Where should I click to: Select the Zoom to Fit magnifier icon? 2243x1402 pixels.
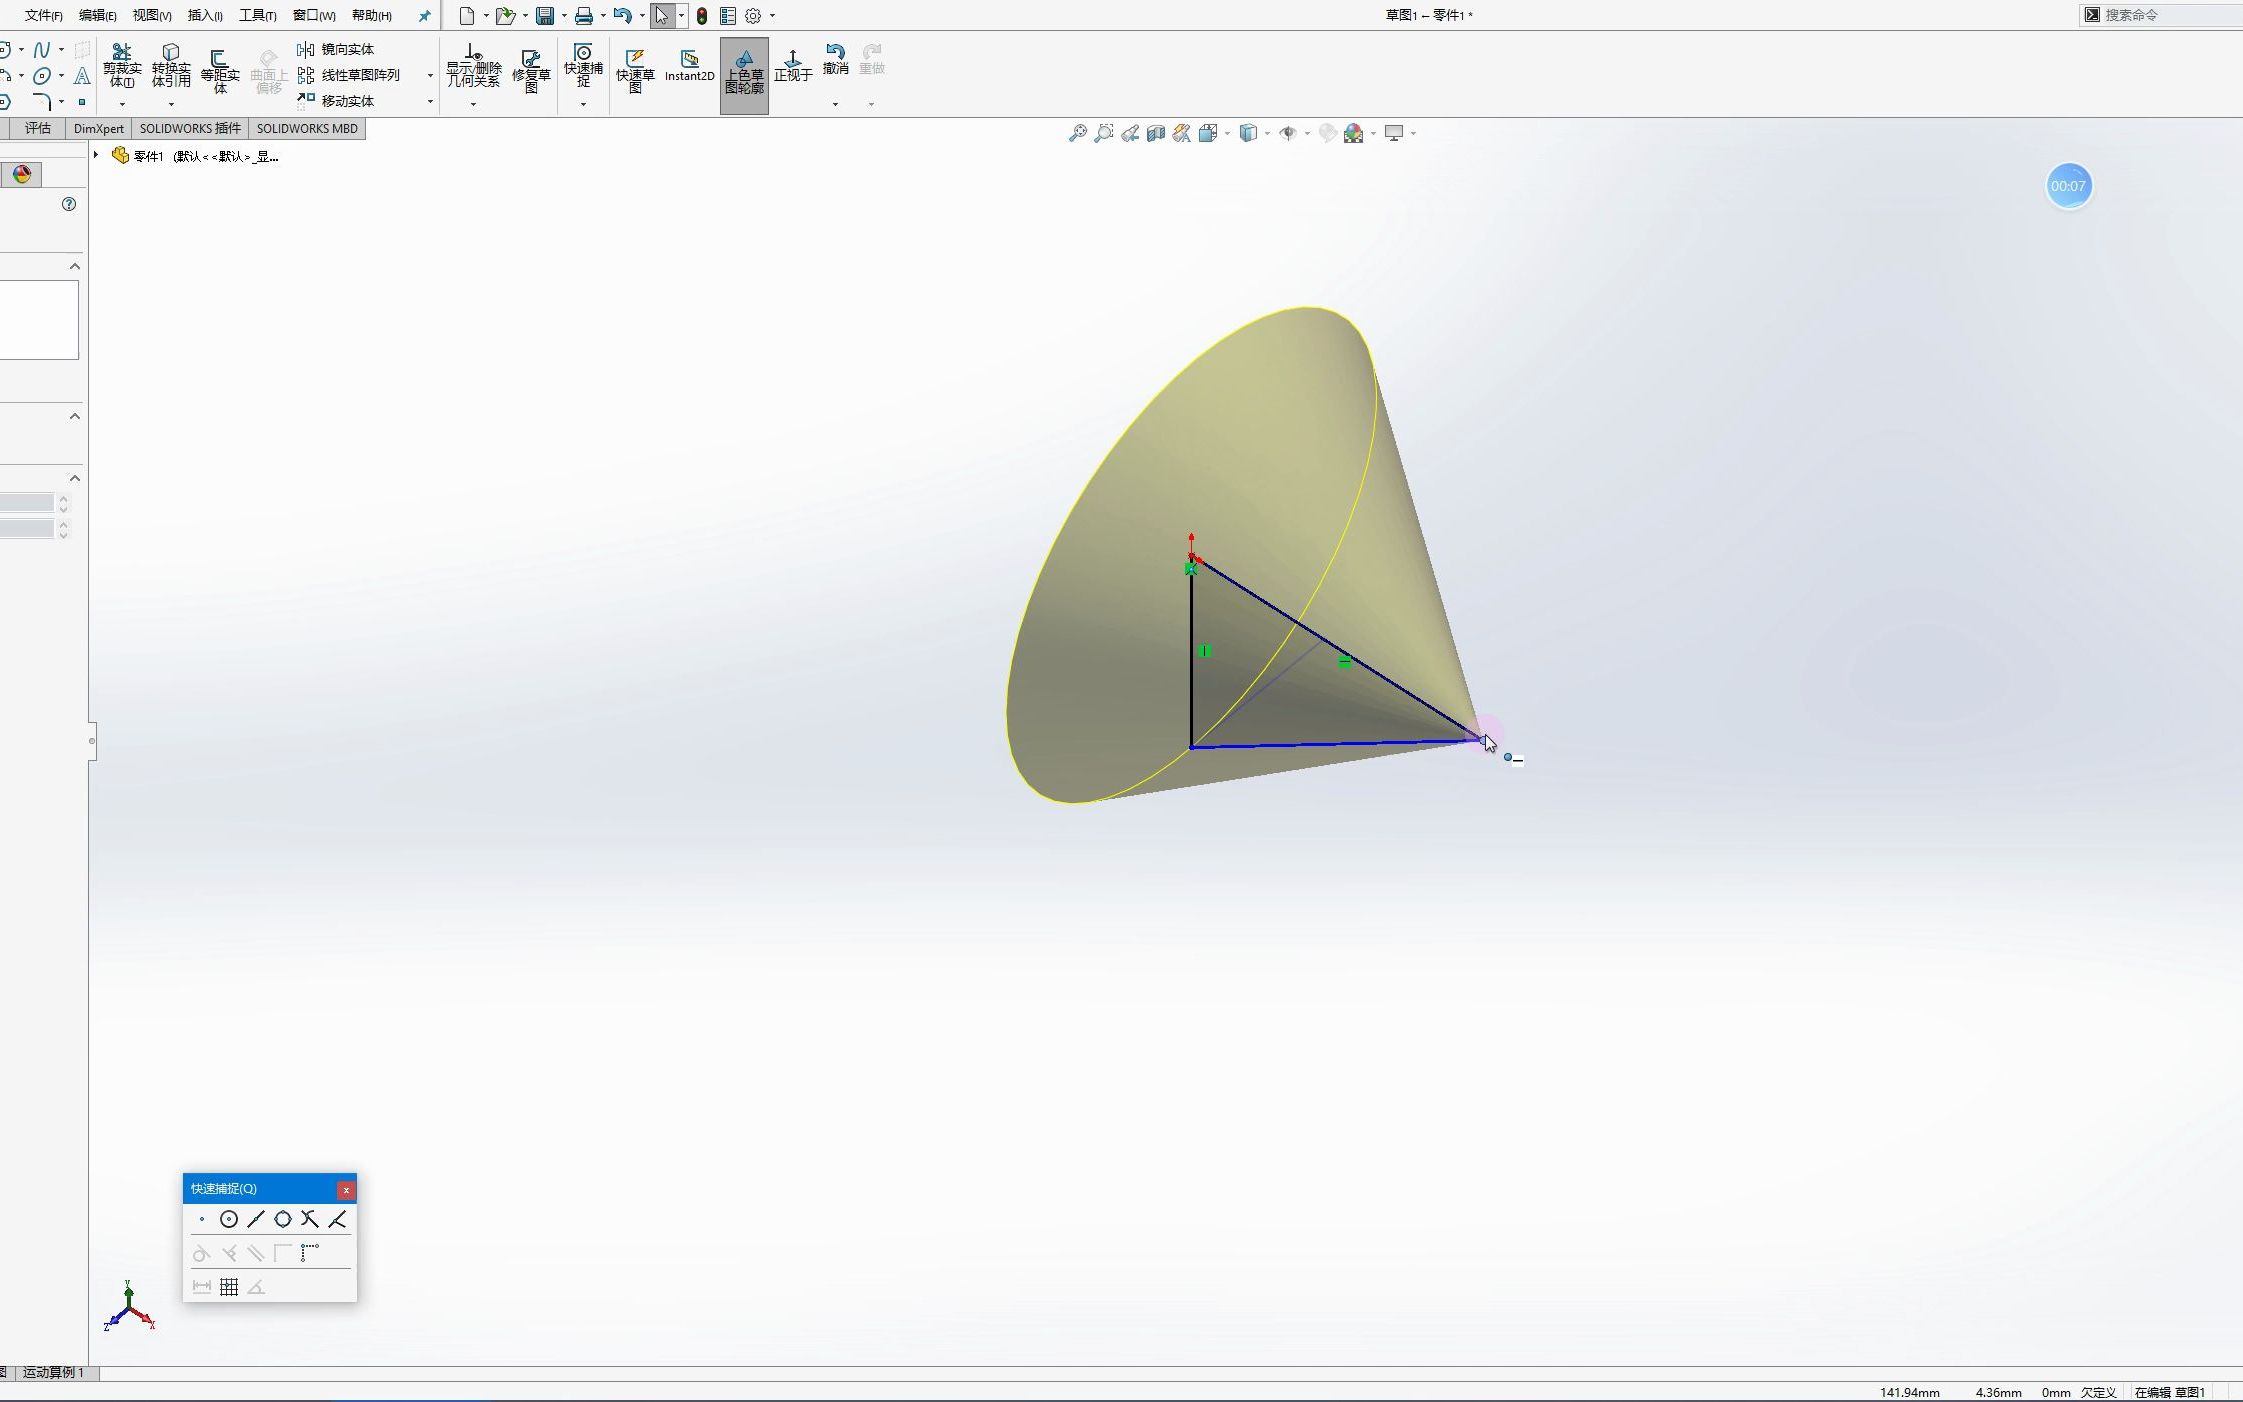(x=1077, y=132)
